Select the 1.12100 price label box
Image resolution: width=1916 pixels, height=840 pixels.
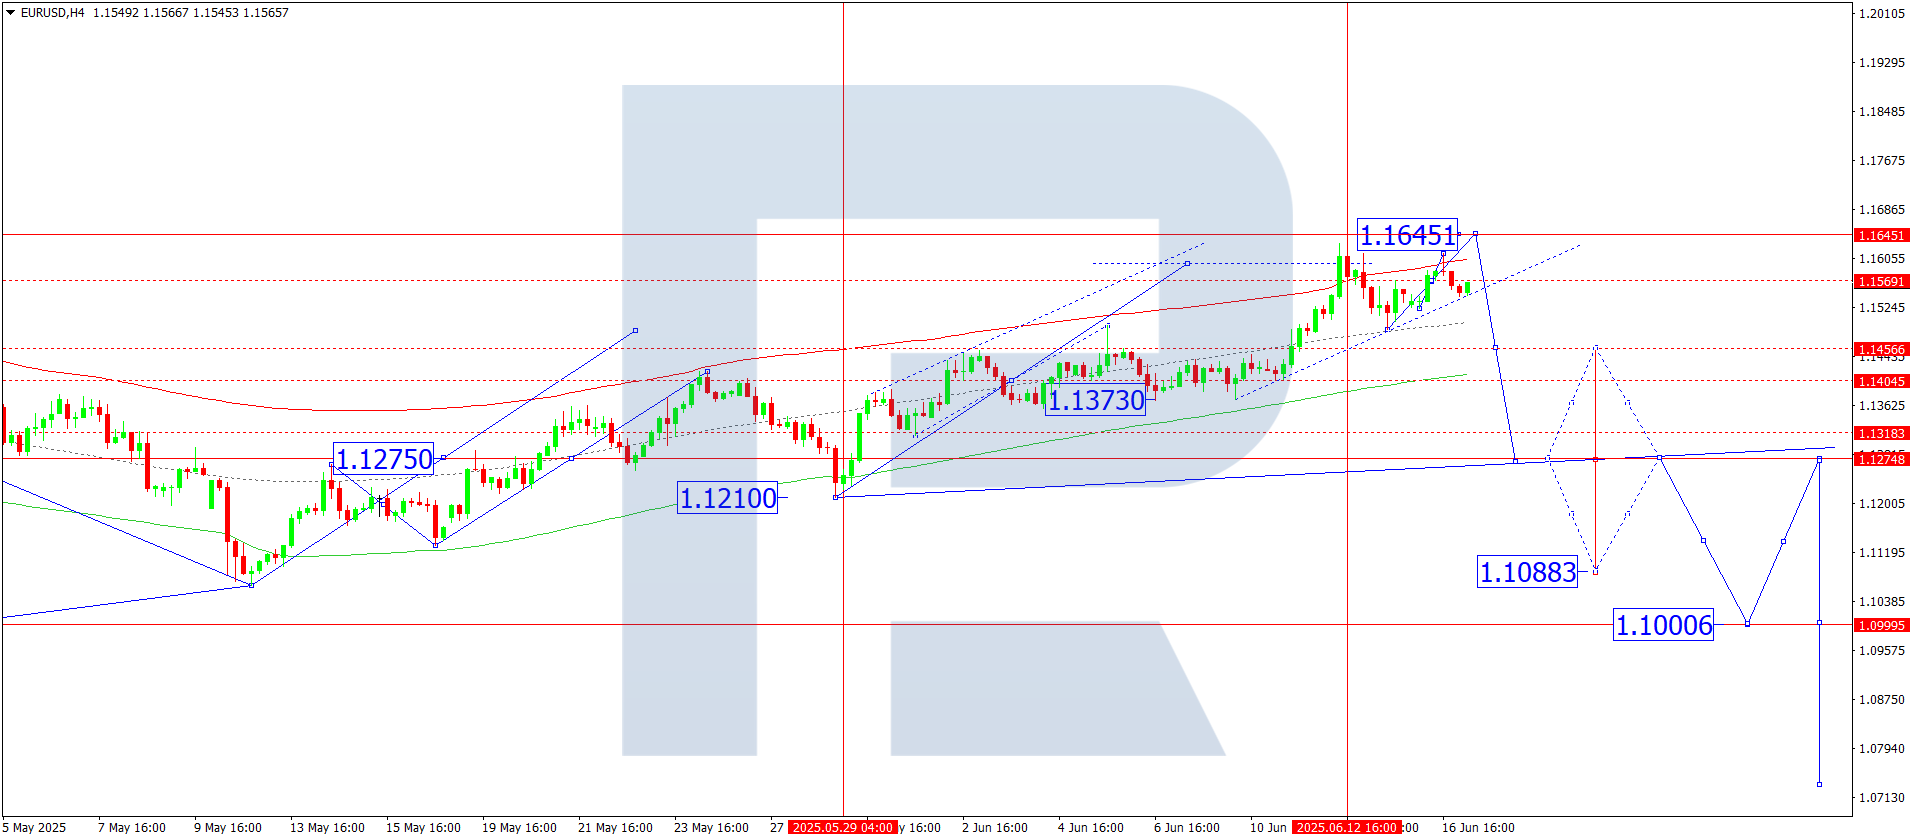(x=728, y=498)
